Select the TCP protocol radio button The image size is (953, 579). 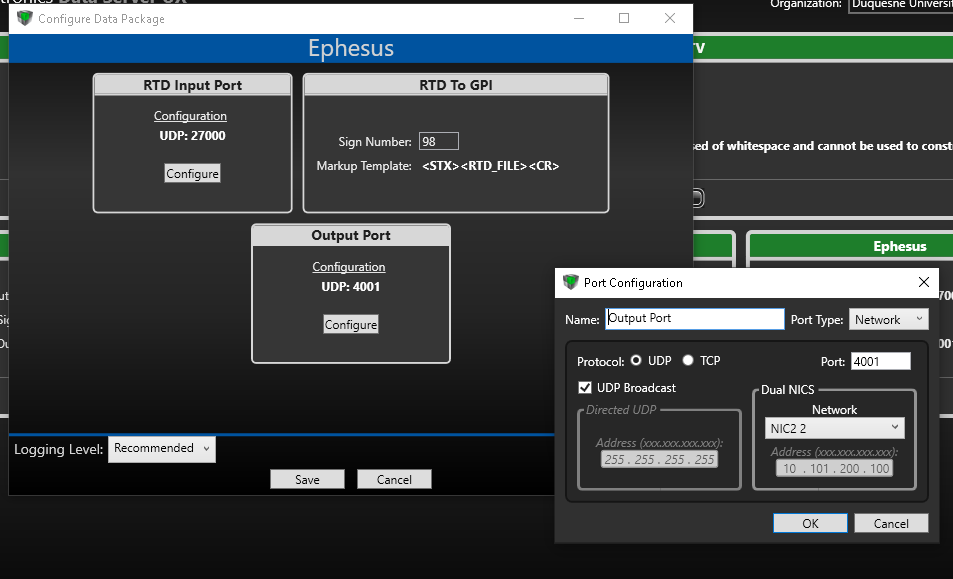(687, 361)
